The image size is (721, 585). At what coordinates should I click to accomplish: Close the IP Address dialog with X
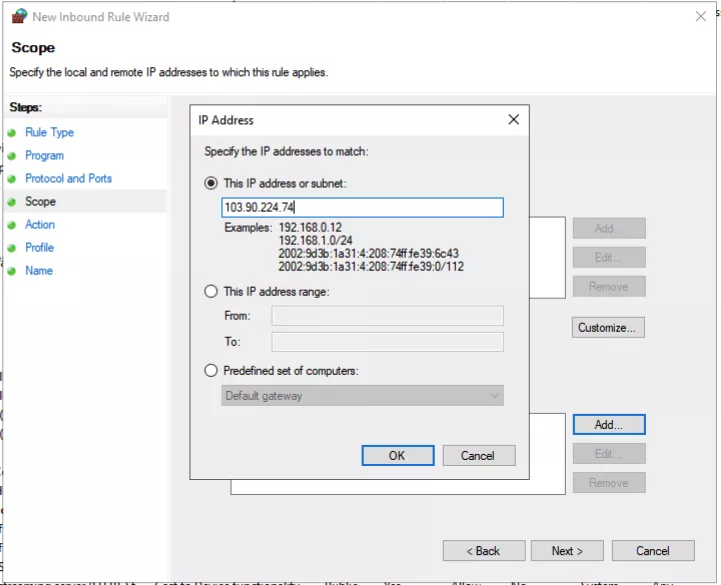(514, 120)
